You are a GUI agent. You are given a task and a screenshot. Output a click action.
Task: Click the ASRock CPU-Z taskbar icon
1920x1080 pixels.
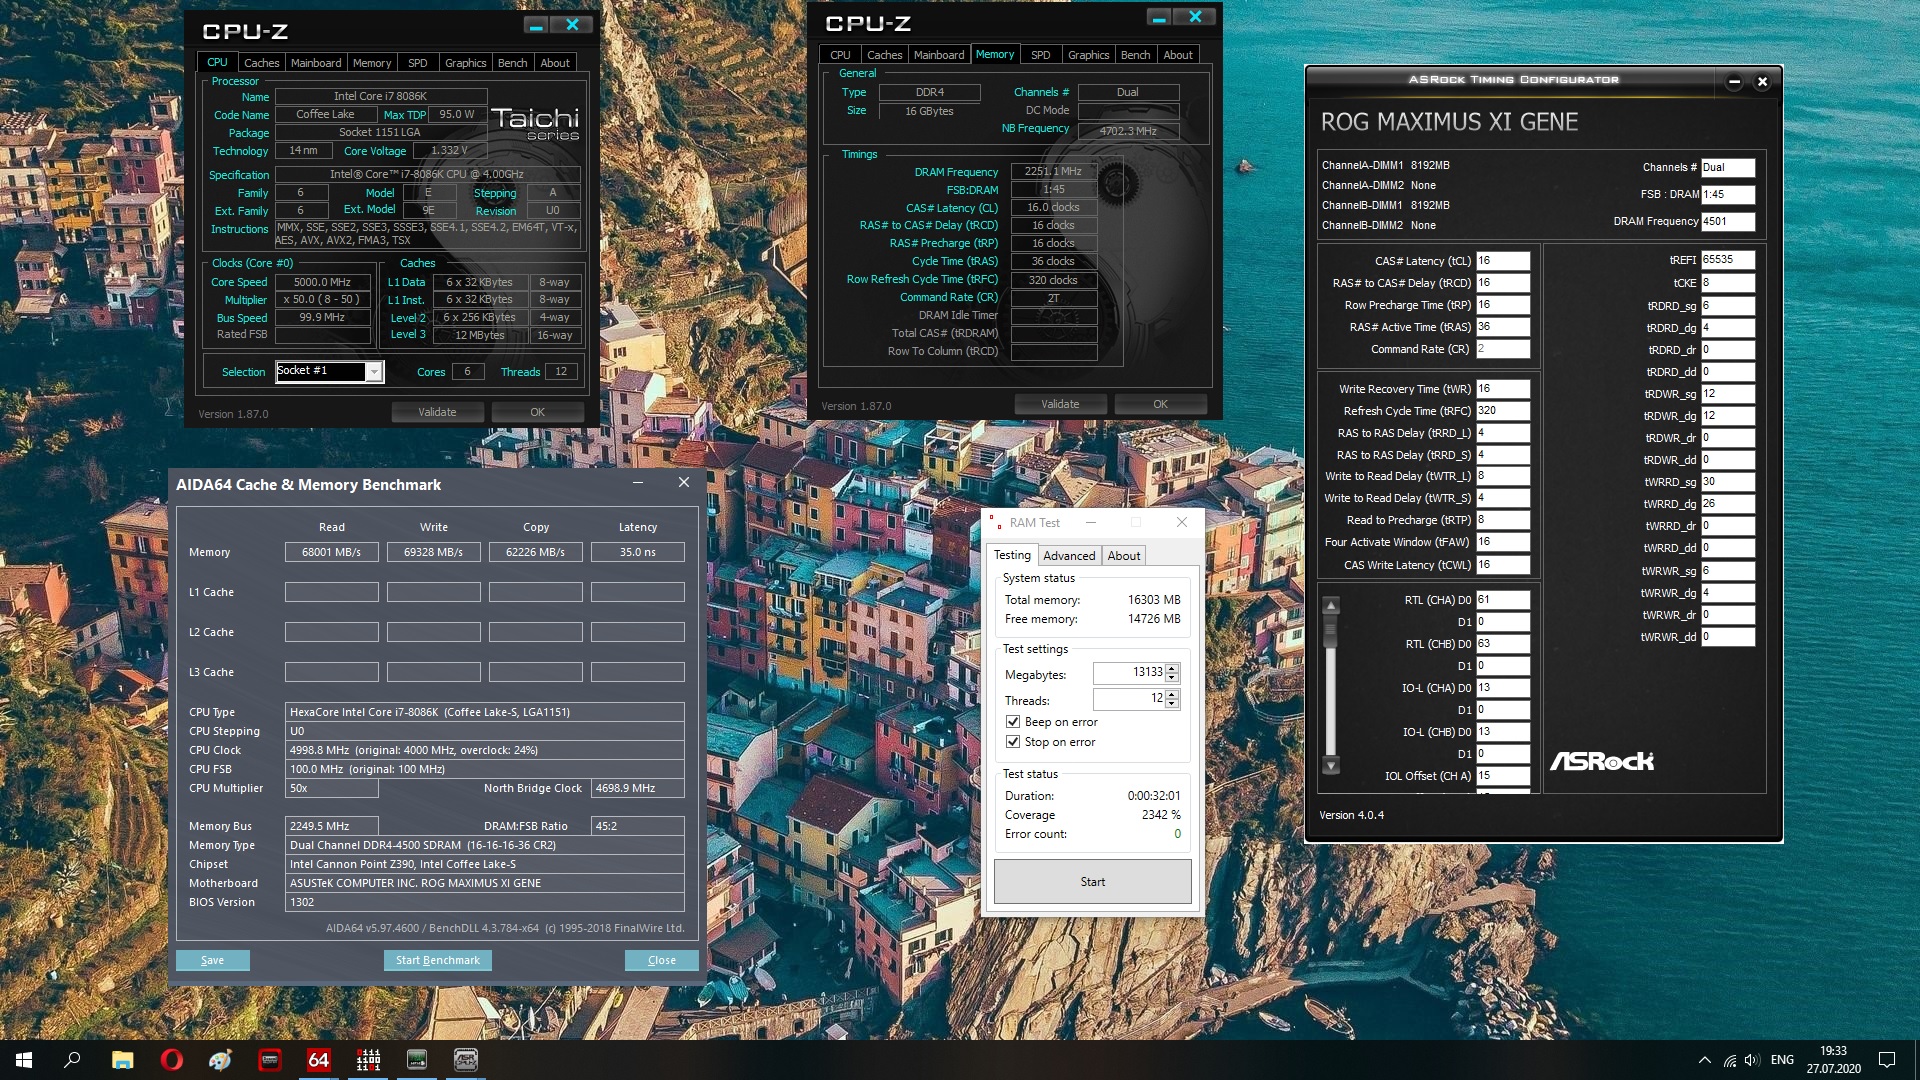pyautogui.click(x=466, y=1060)
